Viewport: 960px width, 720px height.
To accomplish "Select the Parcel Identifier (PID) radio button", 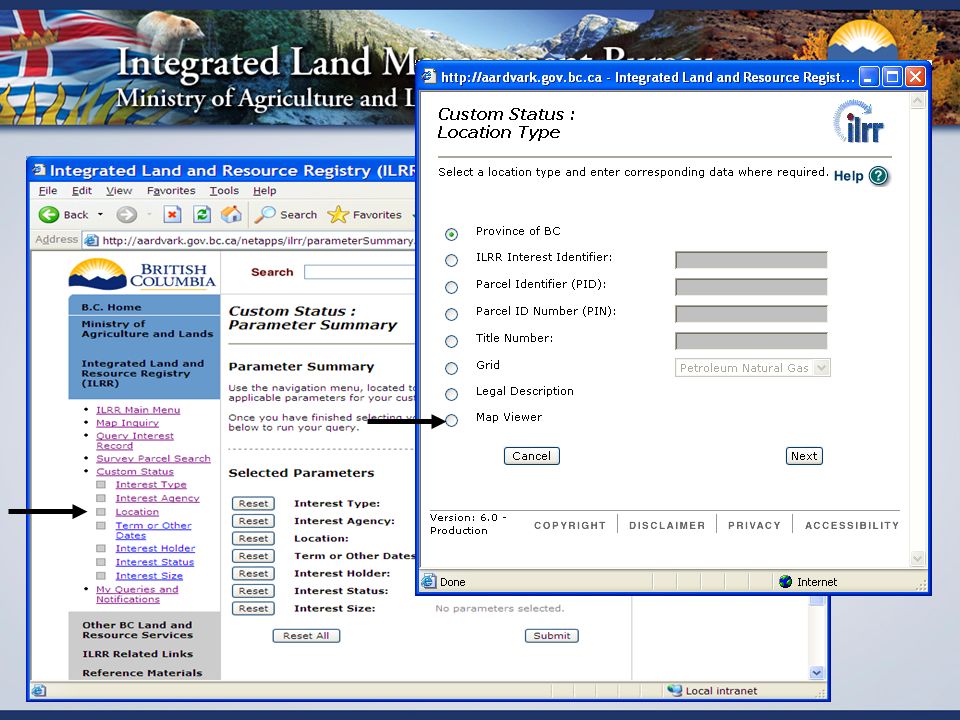I will coord(451,287).
